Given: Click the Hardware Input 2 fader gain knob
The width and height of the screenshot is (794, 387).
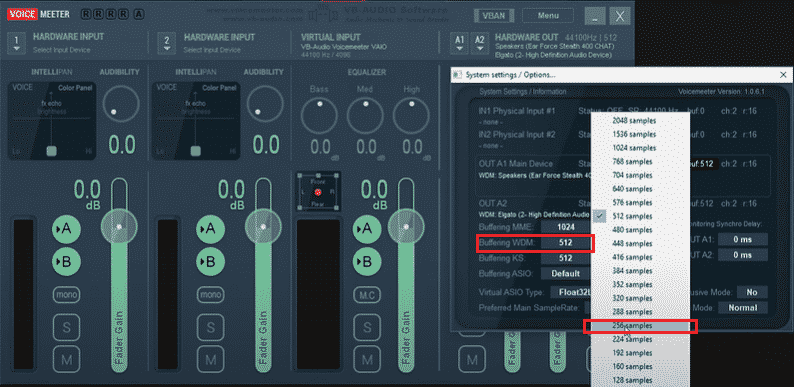Looking at the screenshot, I should point(263,226).
